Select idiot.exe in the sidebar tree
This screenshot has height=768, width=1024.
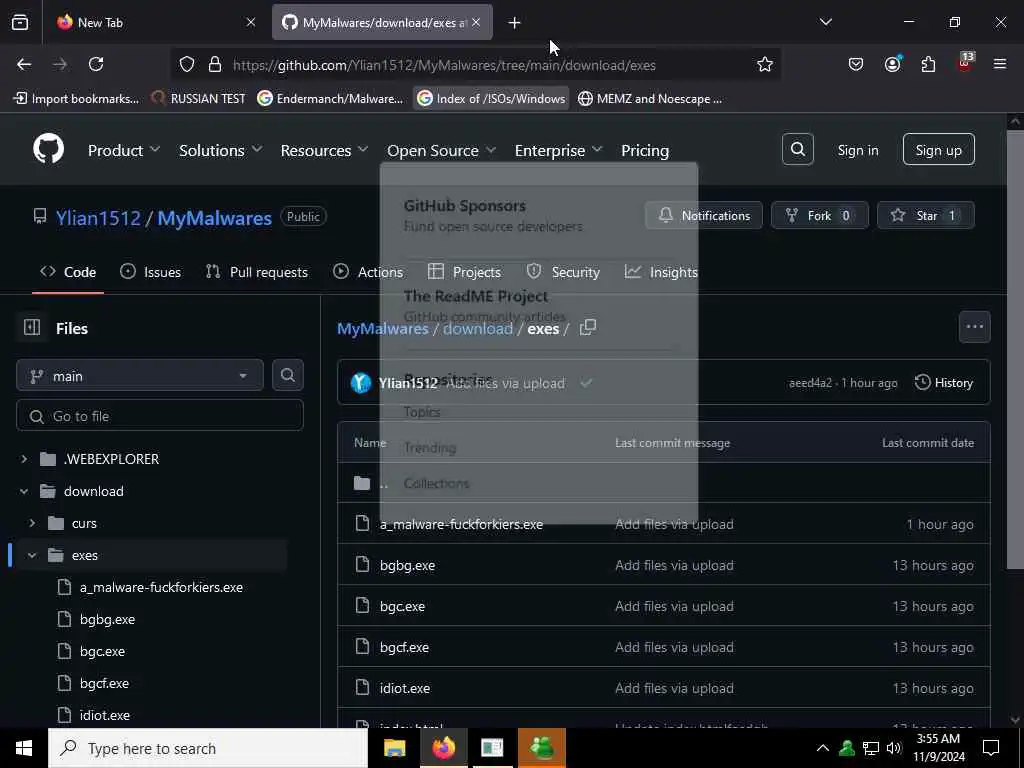coord(104,715)
